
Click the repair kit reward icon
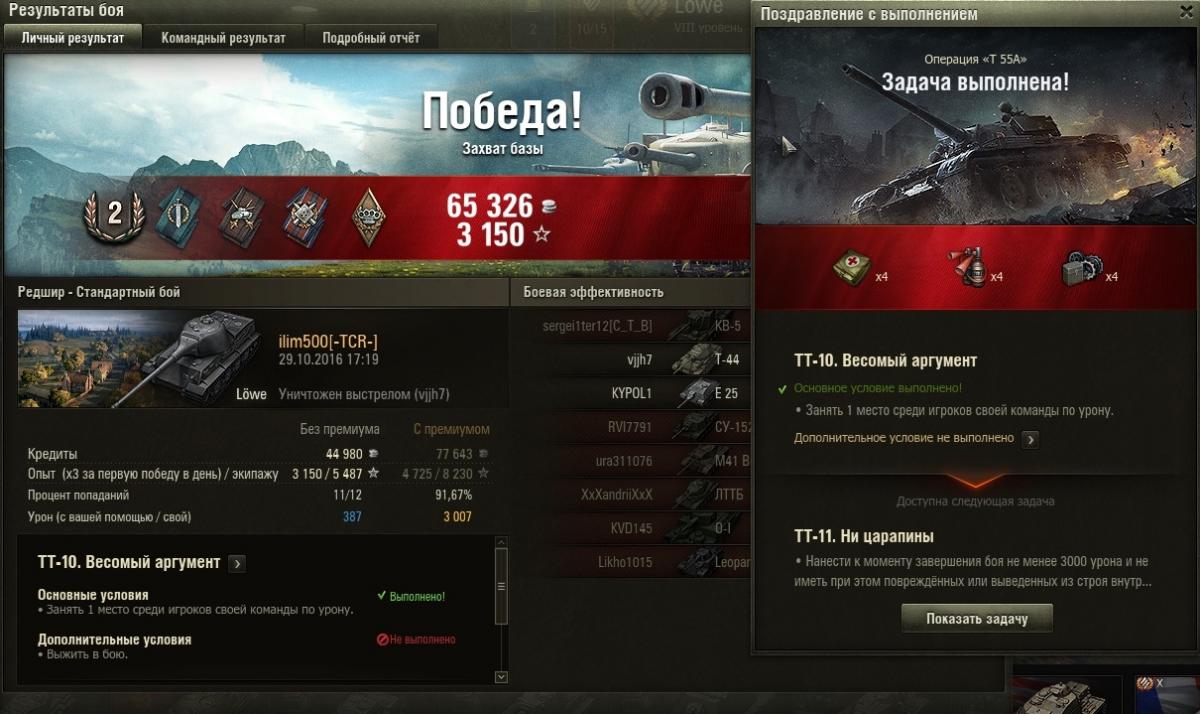tap(1081, 269)
